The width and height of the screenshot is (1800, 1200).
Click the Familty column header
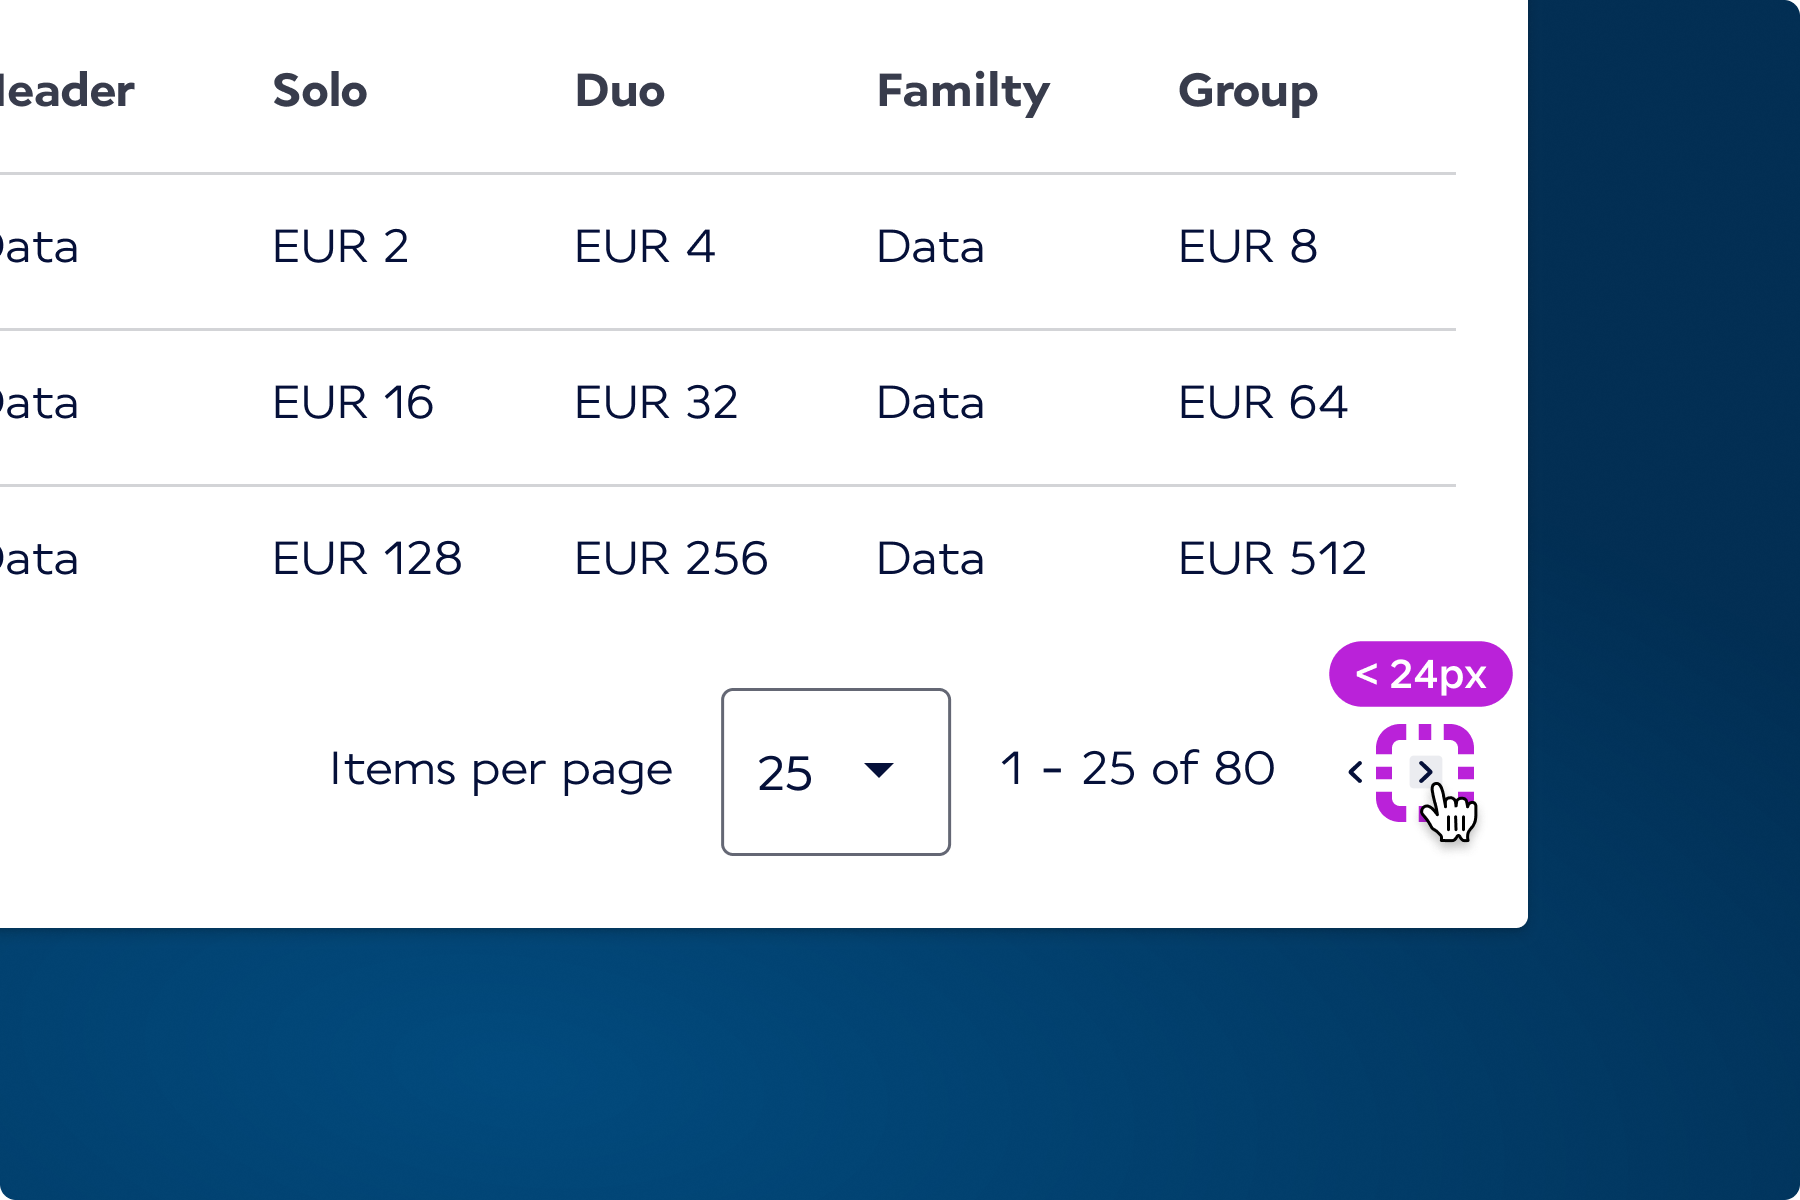tap(963, 91)
